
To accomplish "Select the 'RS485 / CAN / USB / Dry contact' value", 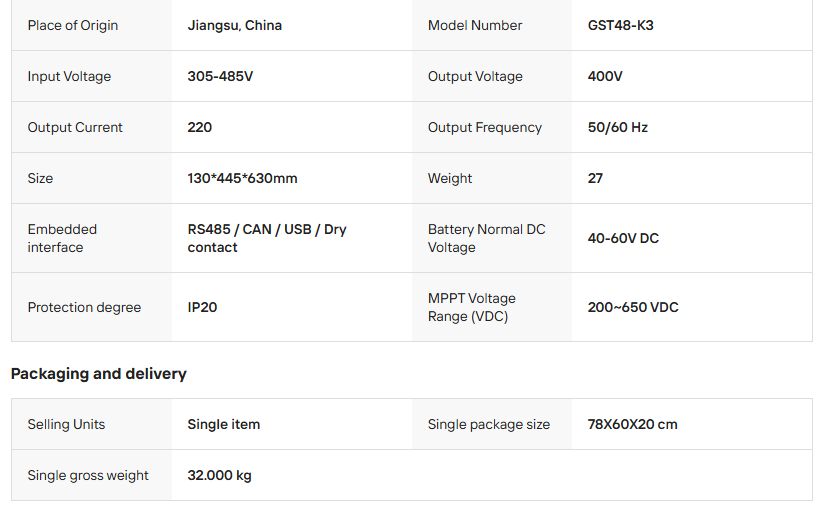I will (267, 238).
